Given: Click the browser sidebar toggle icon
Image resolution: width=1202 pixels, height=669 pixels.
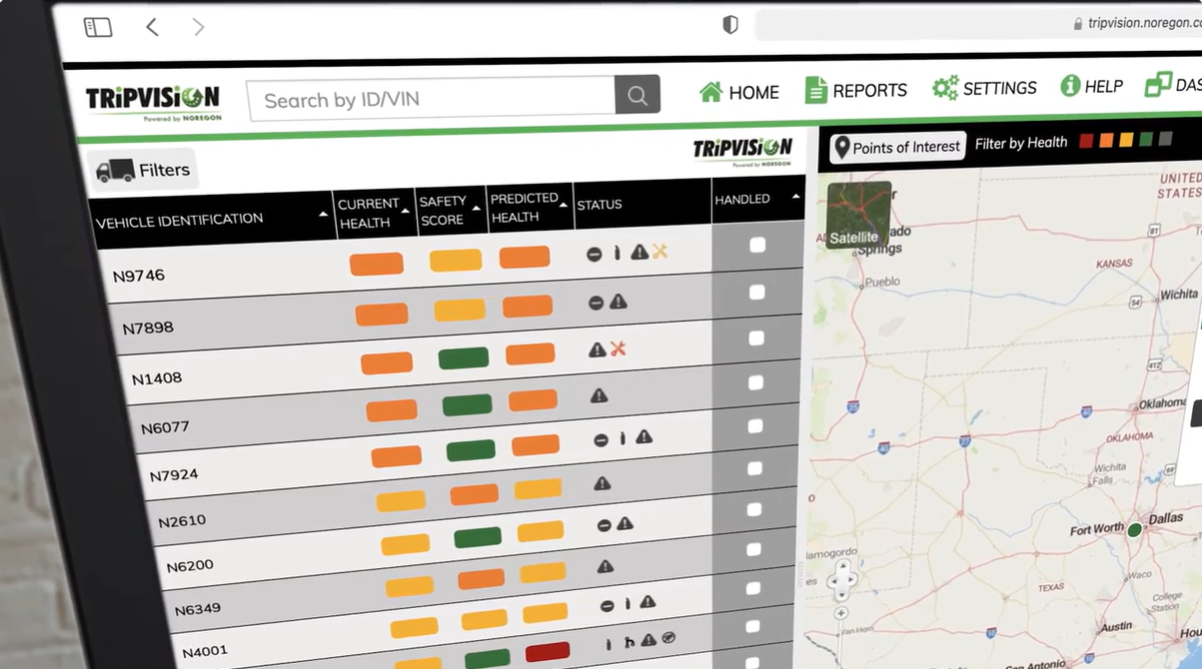Looking at the screenshot, I should click(x=98, y=27).
